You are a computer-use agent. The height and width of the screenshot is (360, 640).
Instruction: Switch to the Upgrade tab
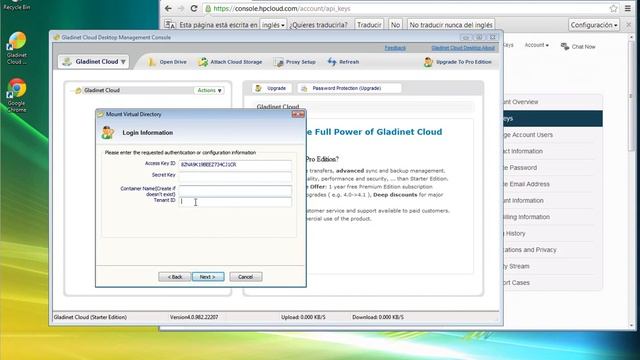pyautogui.click(x=271, y=88)
